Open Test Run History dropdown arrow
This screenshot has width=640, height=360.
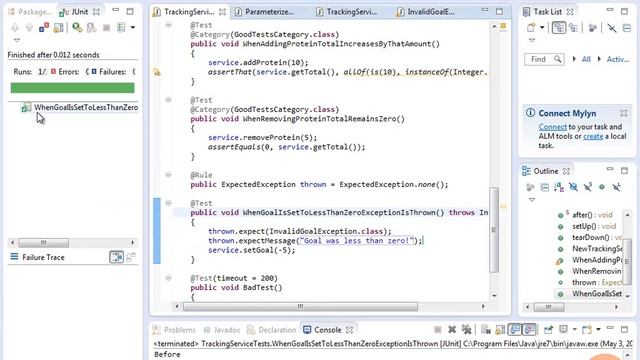pos(133,28)
